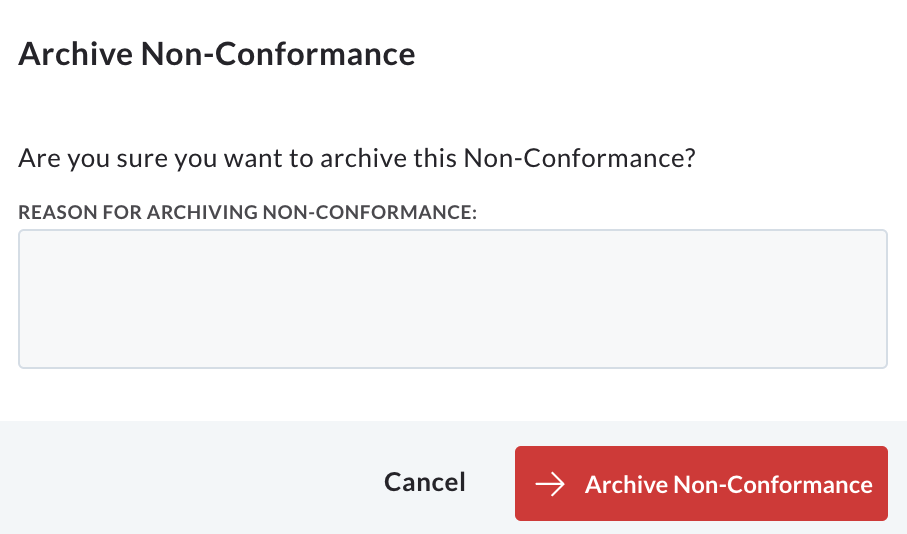Focus the reason for archiving text area
907x534 pixels.
click(453, 299)
